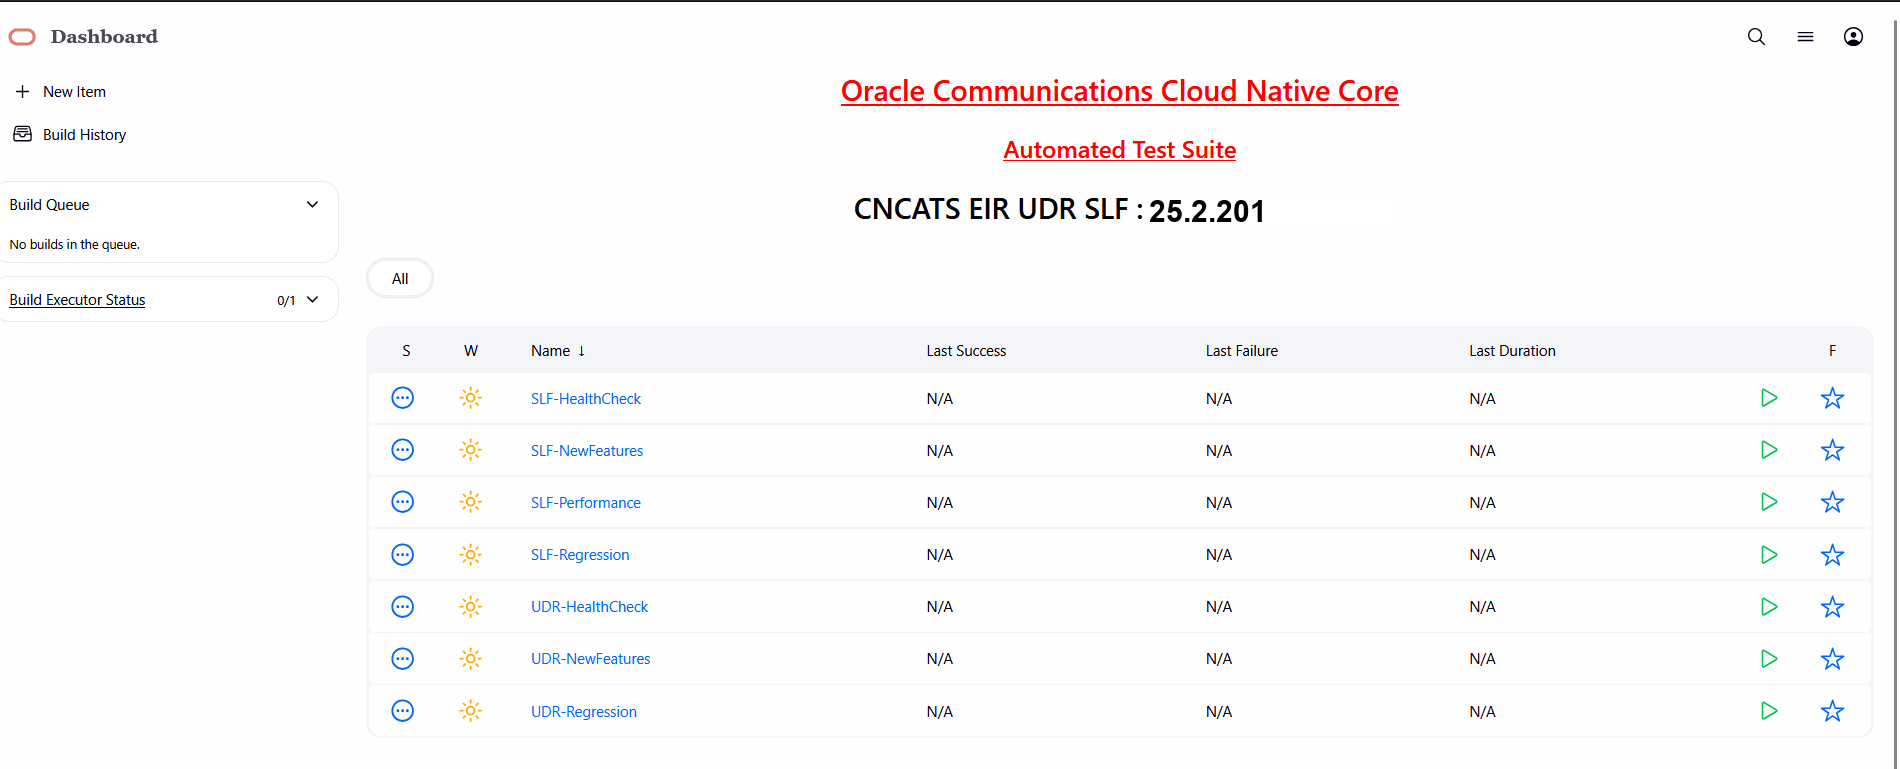This screenshot has height=769, width=1900.
Task: Favorite the SLF-HealthCheck job
Action: point(1832,398)
